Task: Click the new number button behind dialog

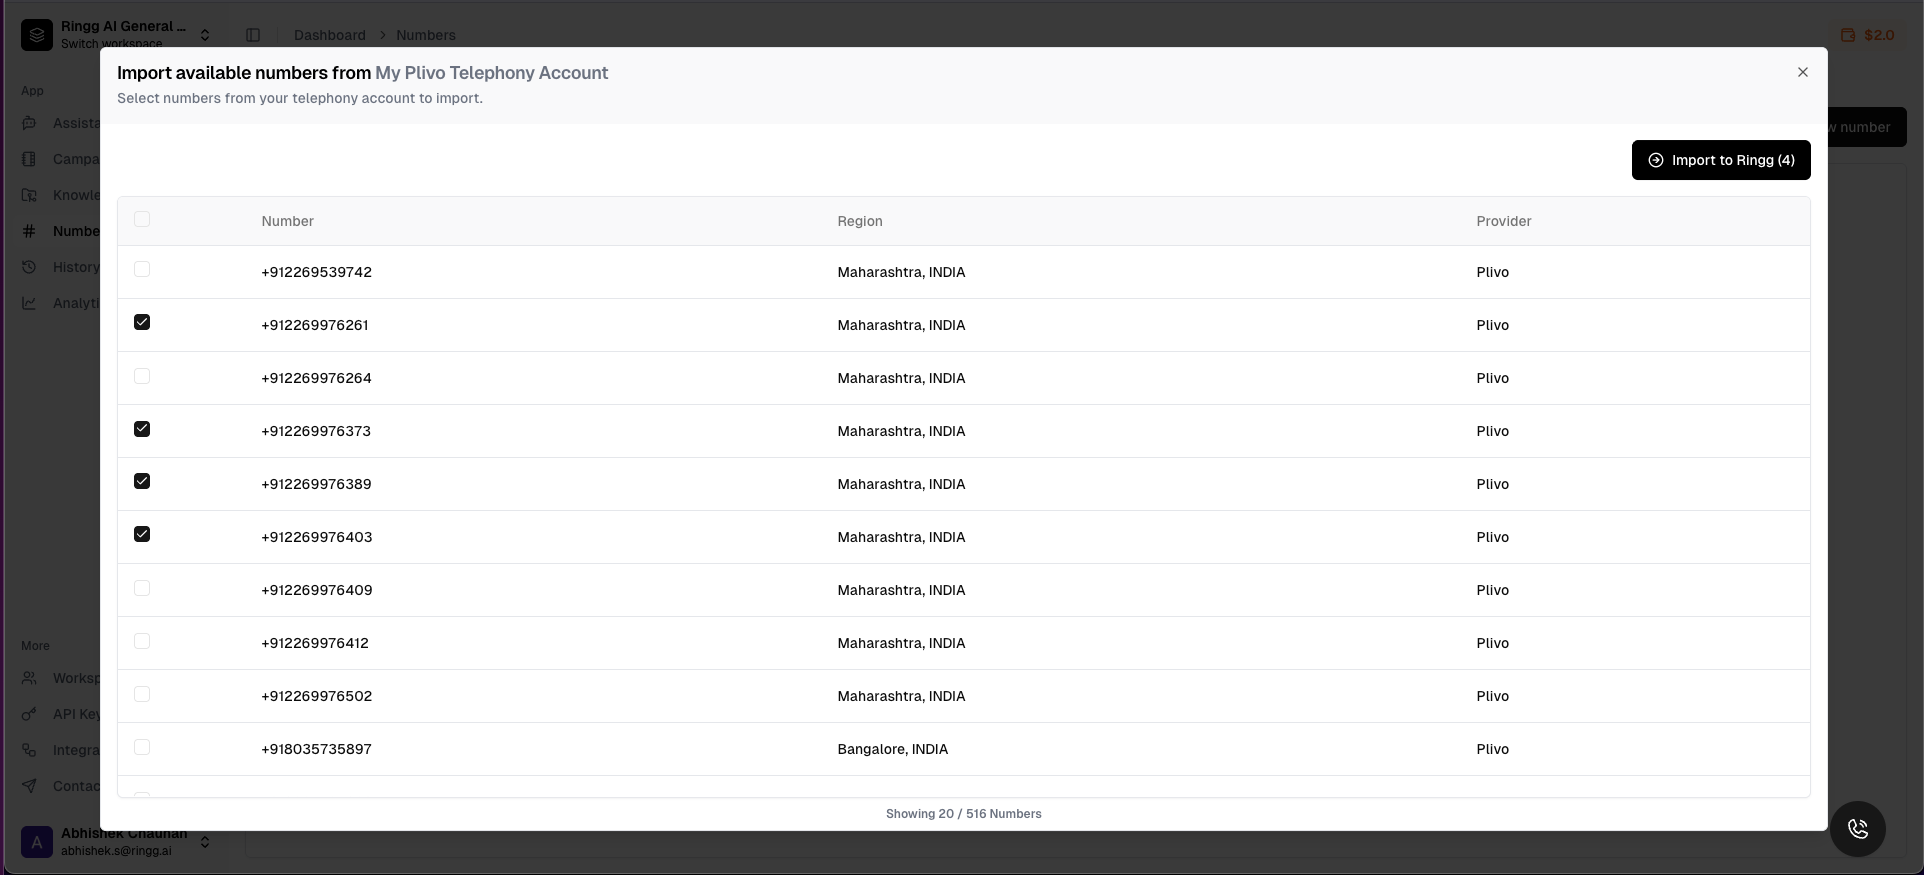Action: tap(1867, 127)
